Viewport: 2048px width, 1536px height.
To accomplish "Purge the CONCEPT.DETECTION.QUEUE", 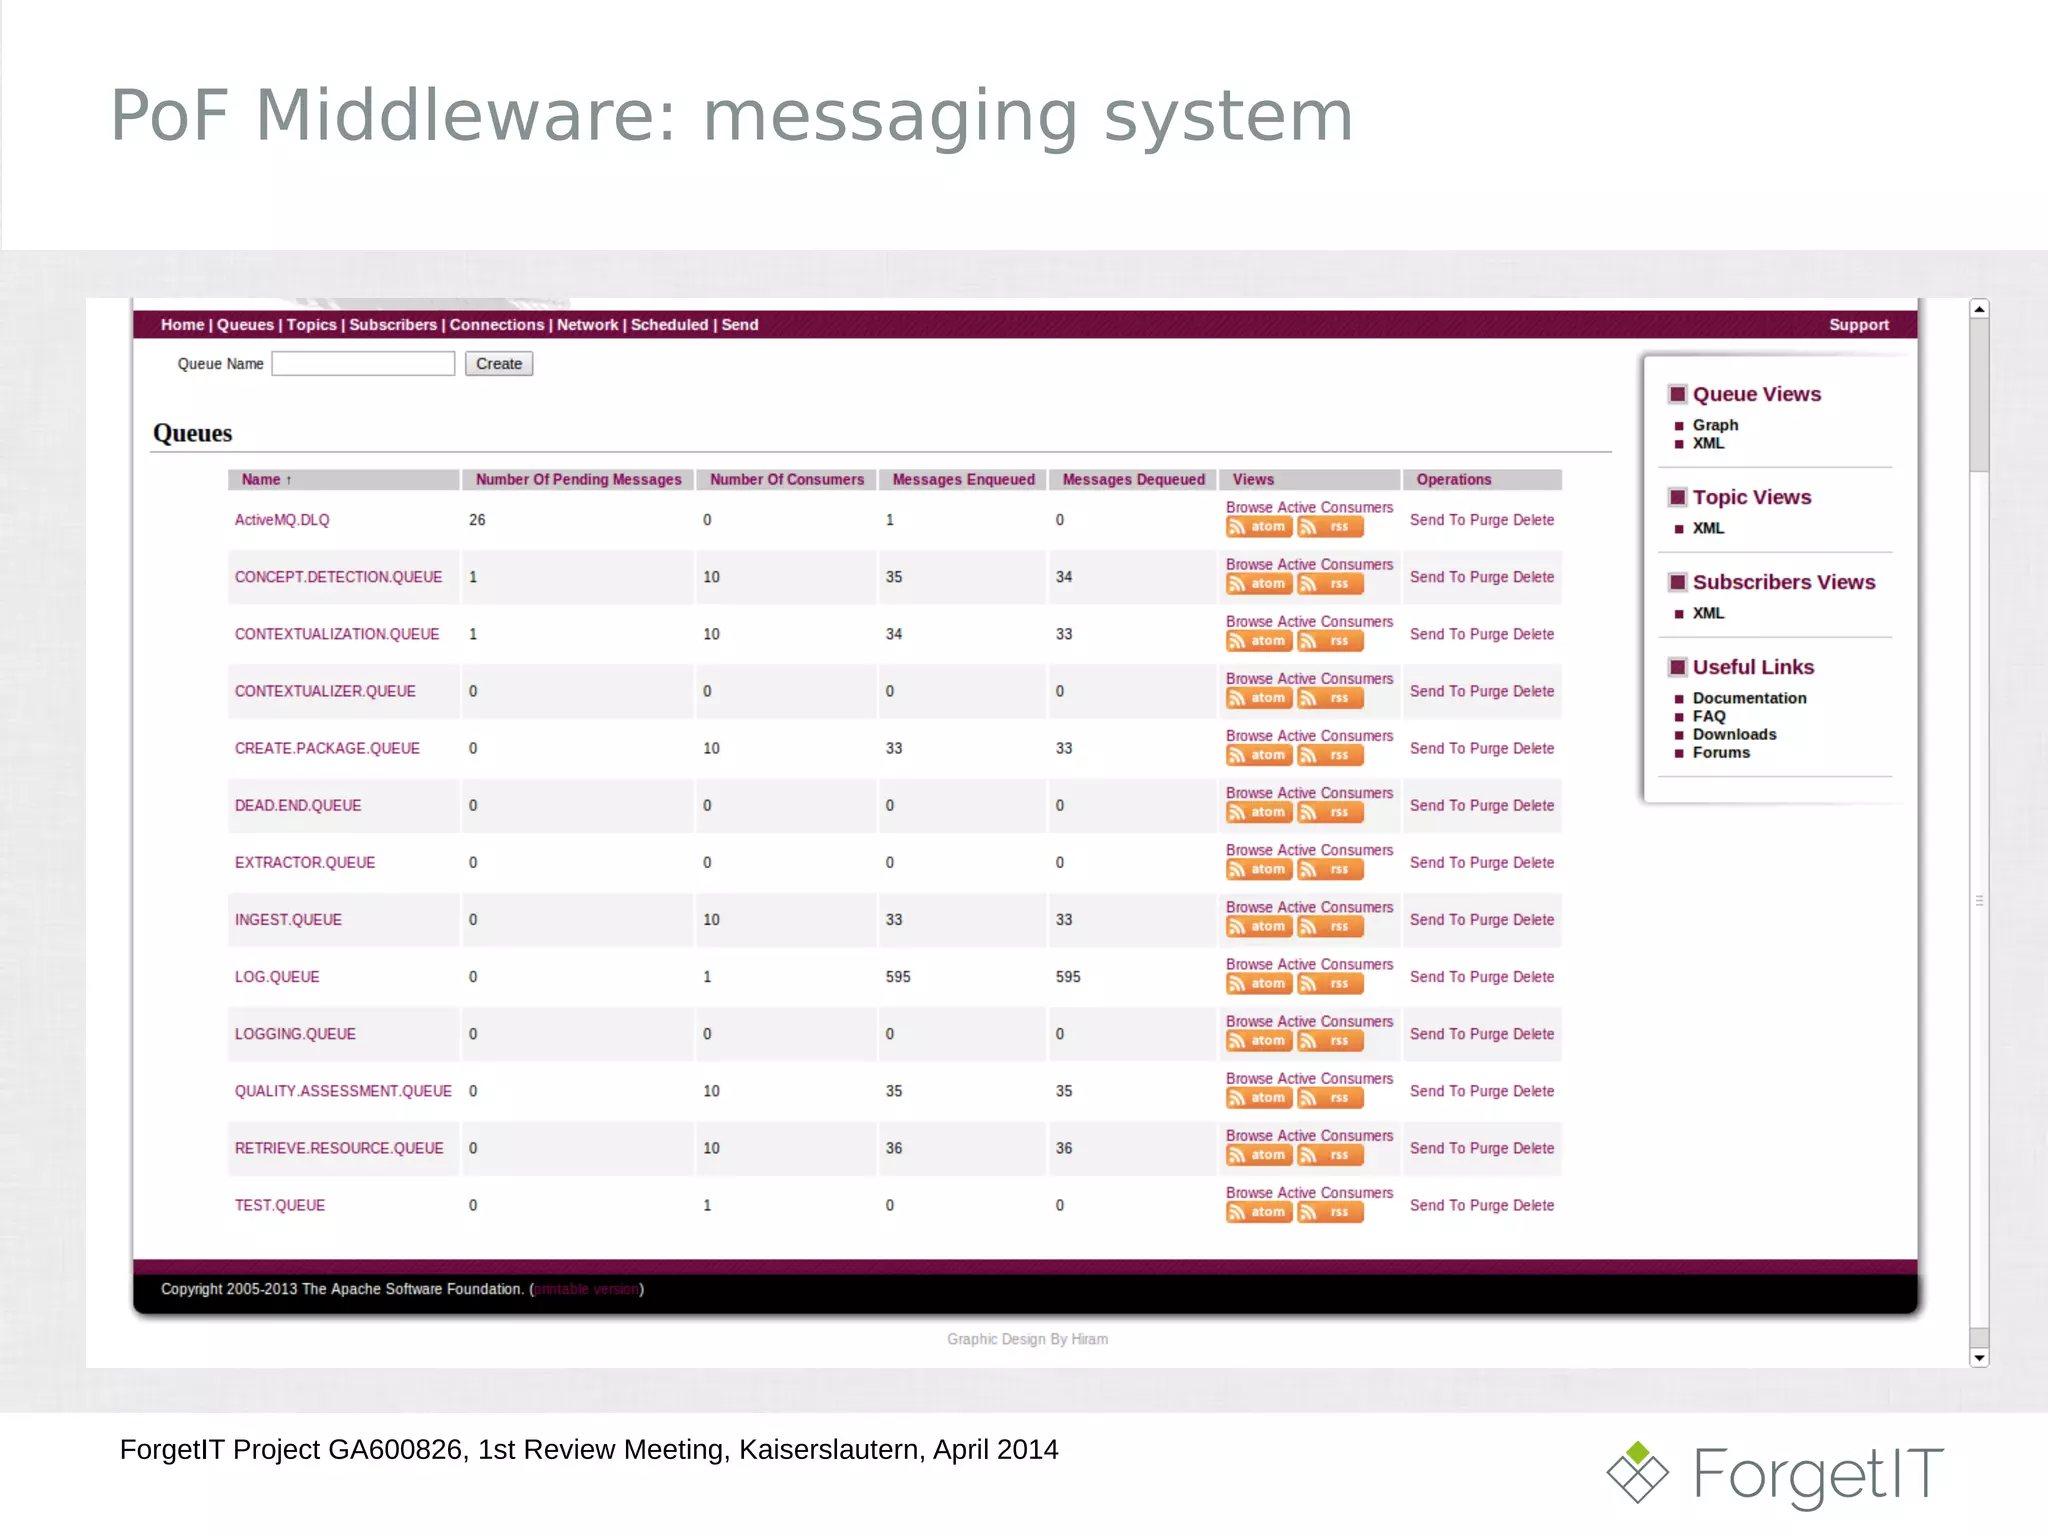I will [x=1489, y=577].
